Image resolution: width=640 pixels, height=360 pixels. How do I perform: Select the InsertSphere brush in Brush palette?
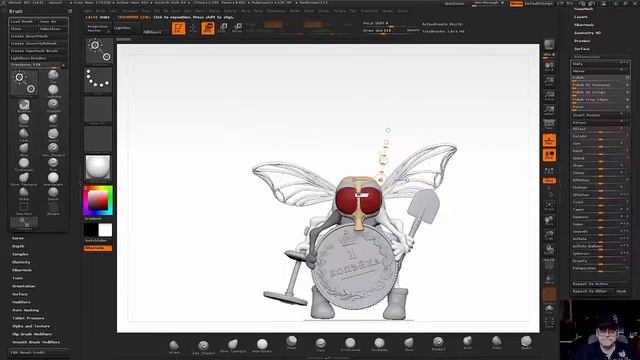coord(53,178)
